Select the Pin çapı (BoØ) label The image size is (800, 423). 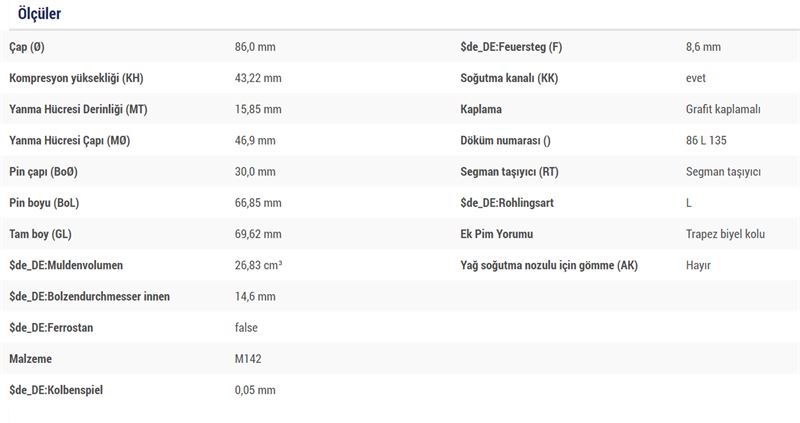[x=43, y=171]
